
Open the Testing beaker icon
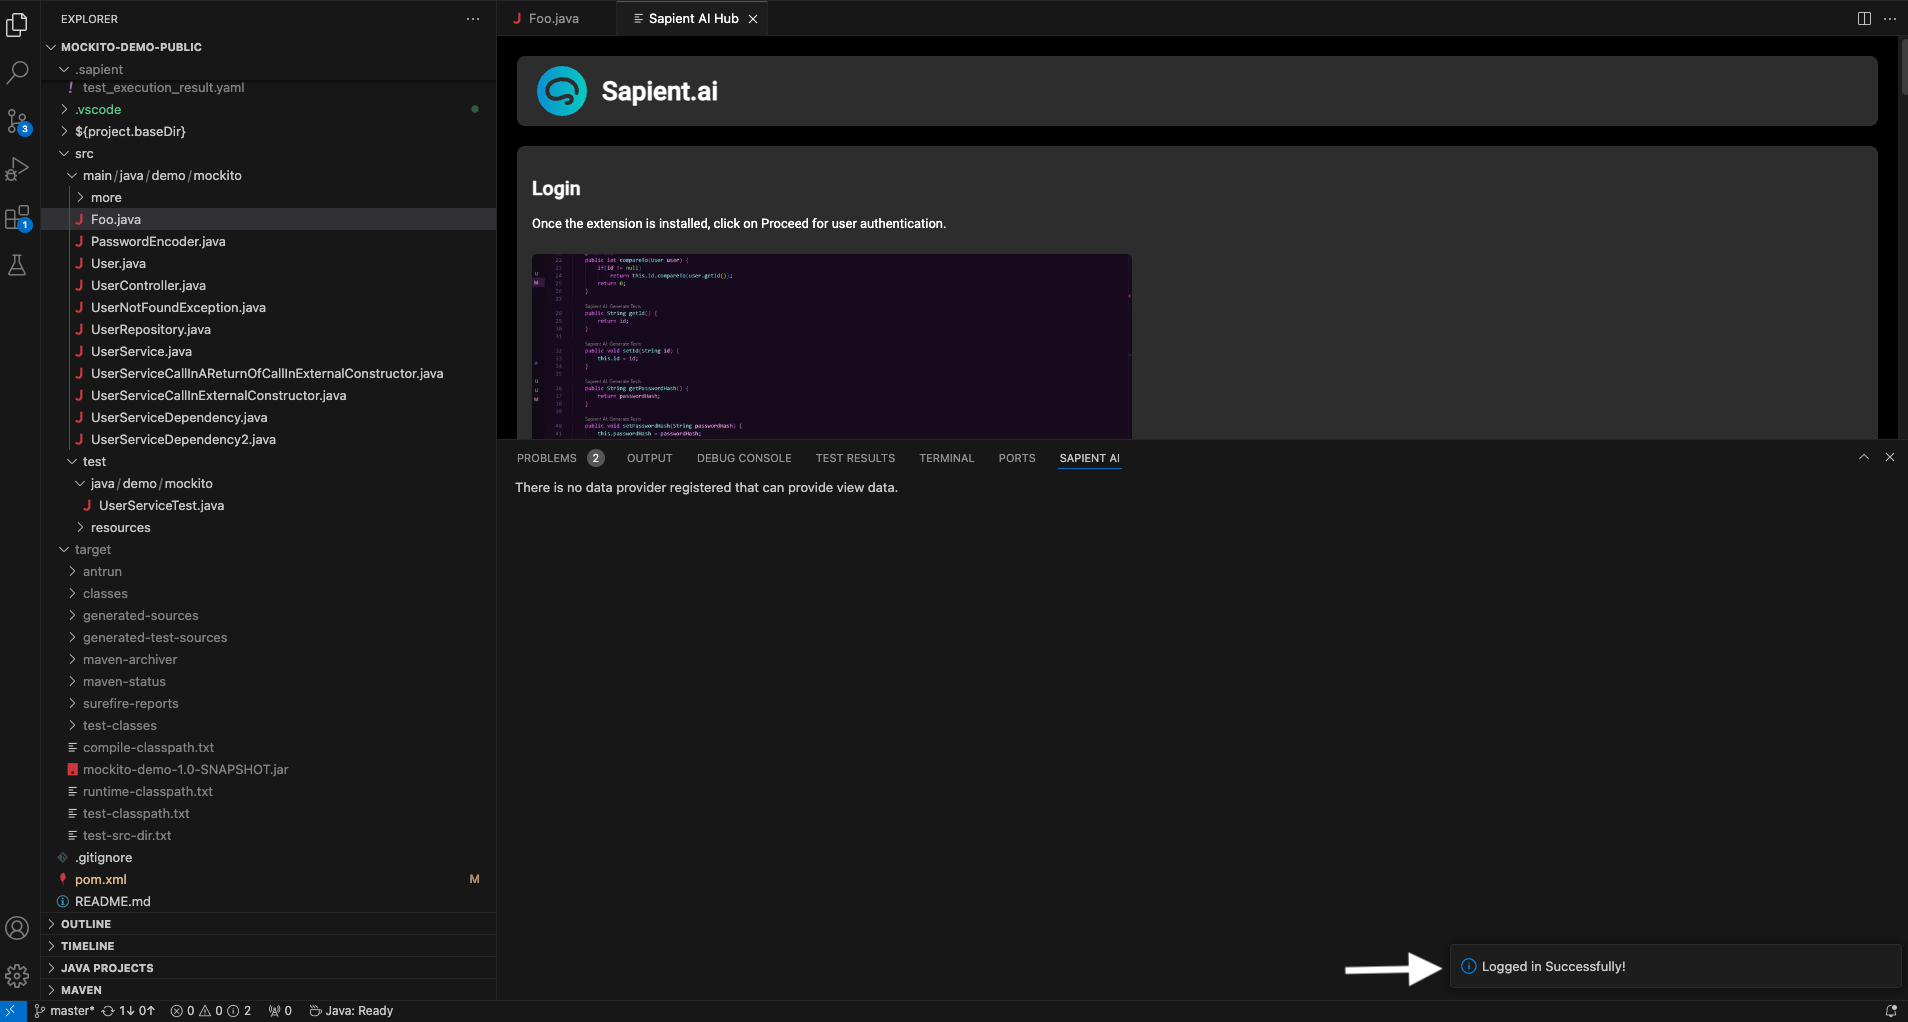[x=17, y=265]
